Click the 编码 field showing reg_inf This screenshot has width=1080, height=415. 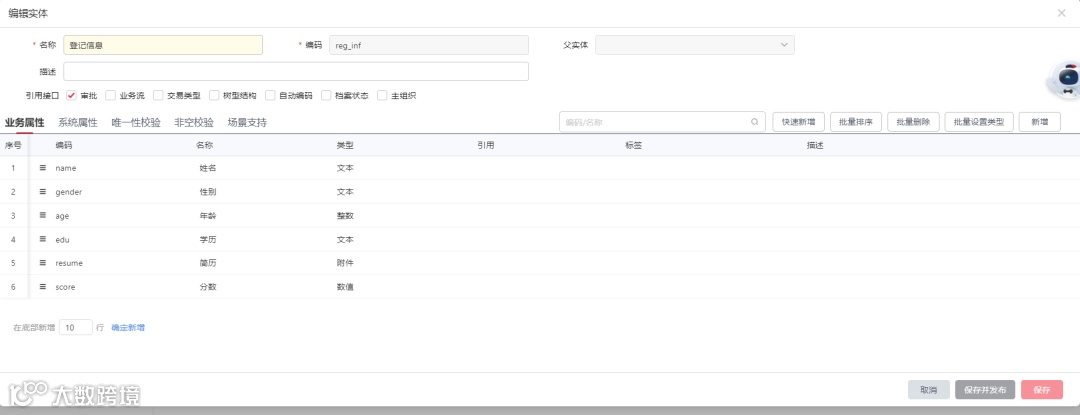tap(429, 45)
